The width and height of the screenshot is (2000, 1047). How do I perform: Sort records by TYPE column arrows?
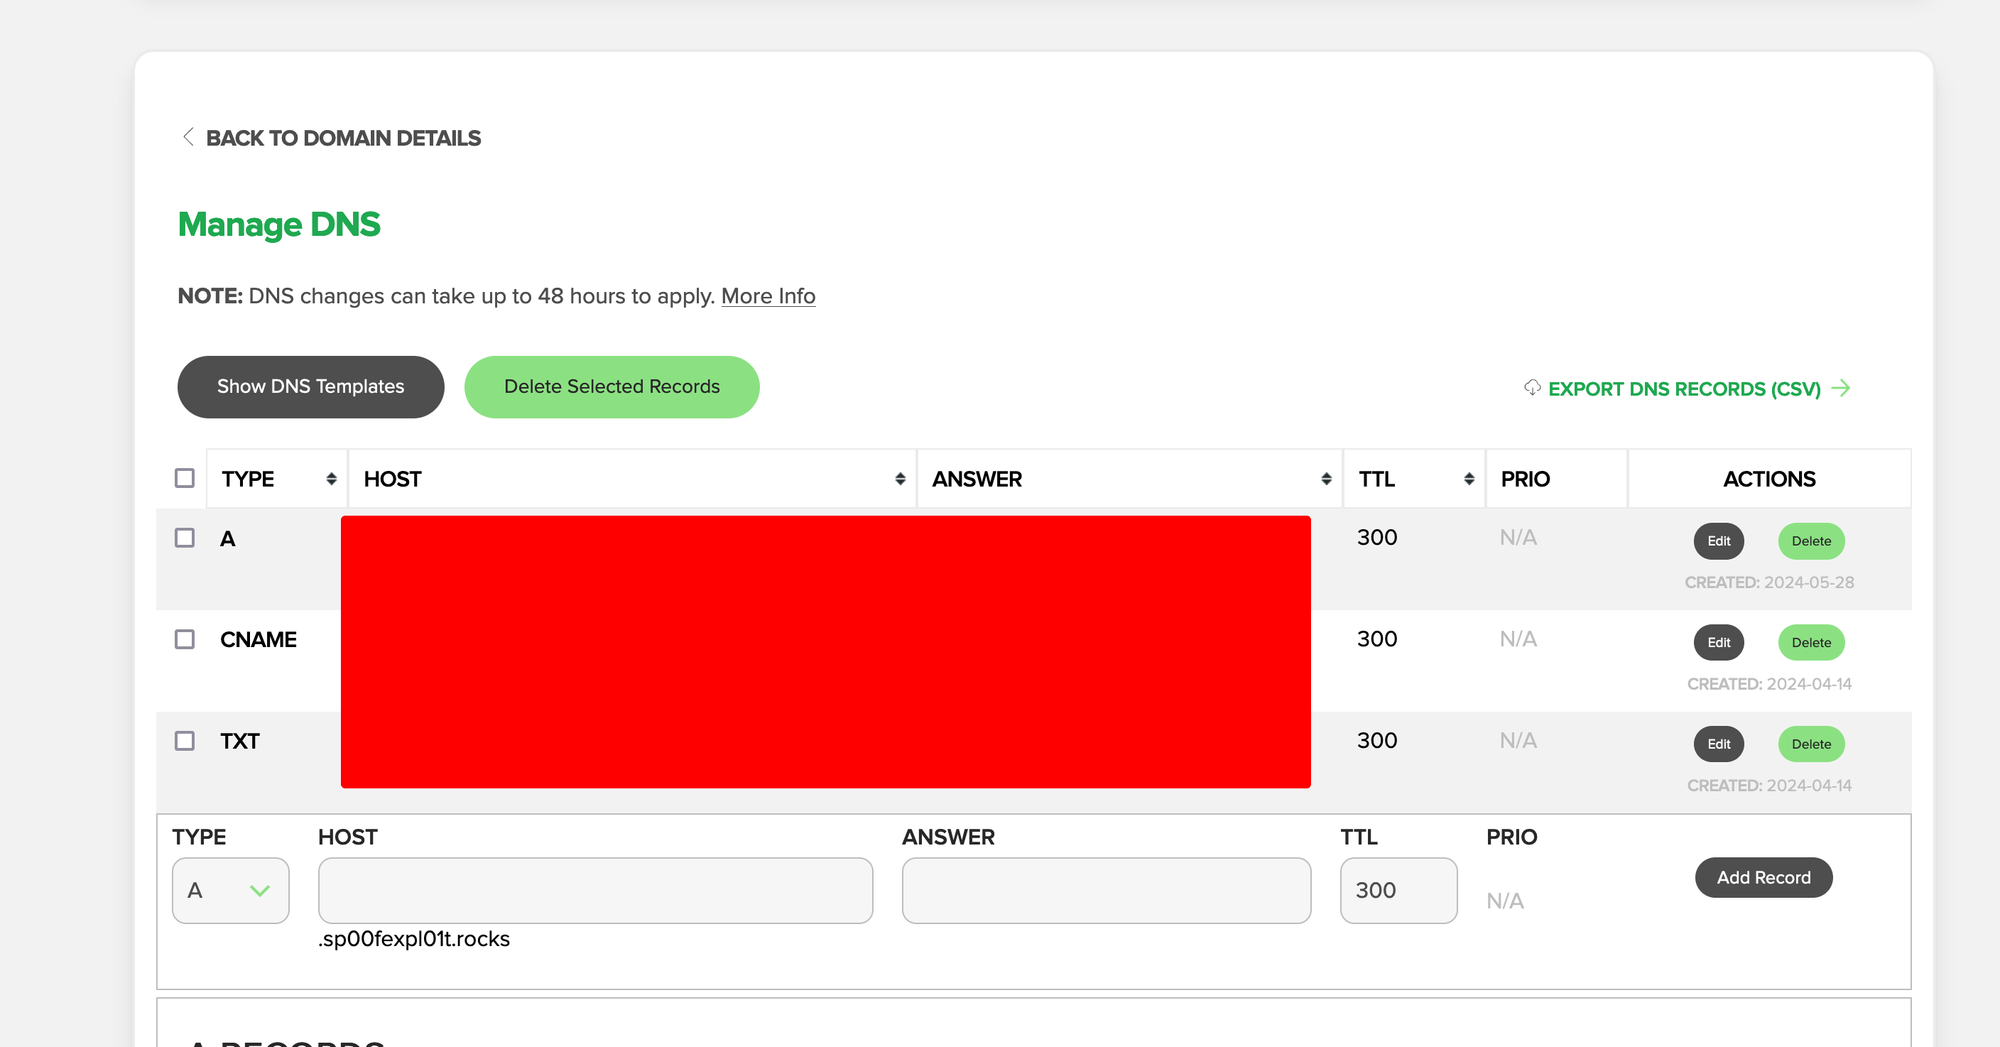[x=331, y=479]
